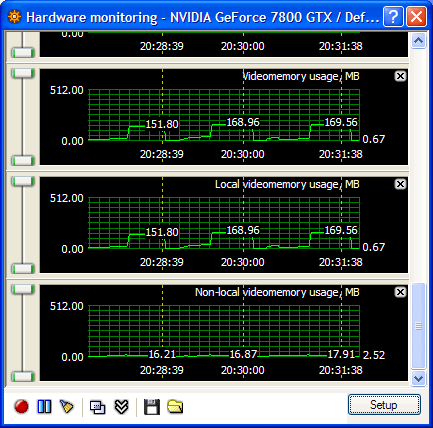Image resolution: width=433 pixels, height=428 pixels.
Task: Click the scrollbar down arrow
Action: (x=418, y=378)
